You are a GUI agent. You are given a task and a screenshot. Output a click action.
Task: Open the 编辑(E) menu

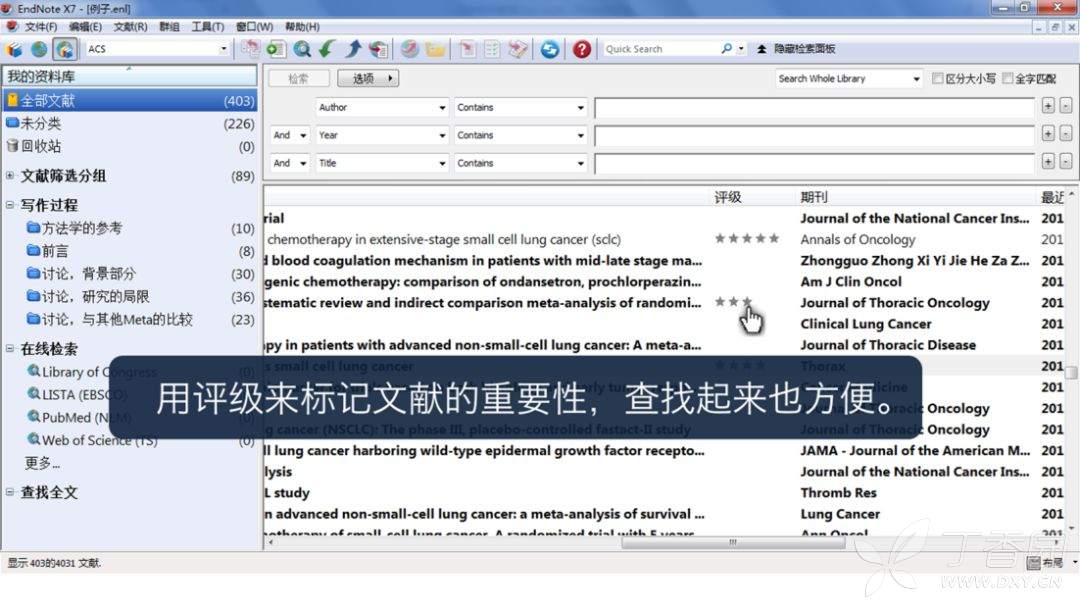point(85,26)
